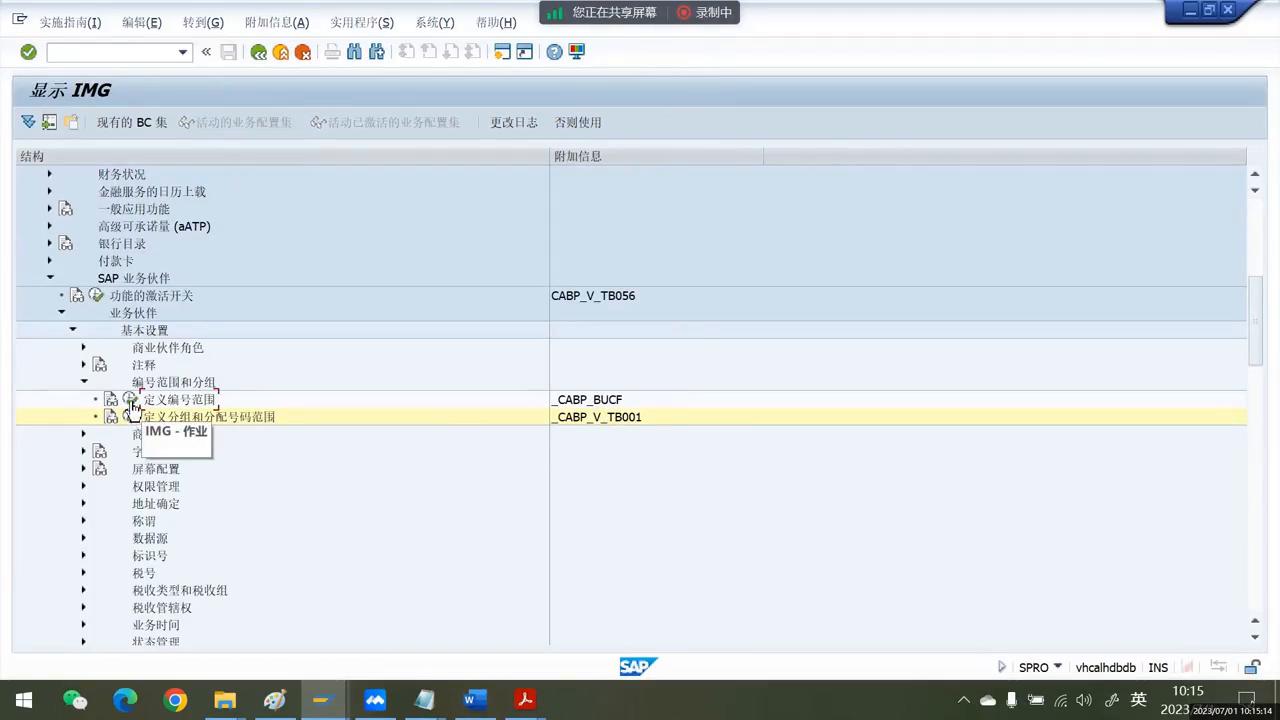The image size is (1280, 720).
Task: Click the Save diskette icon
Action: click(x=229, y=52)
